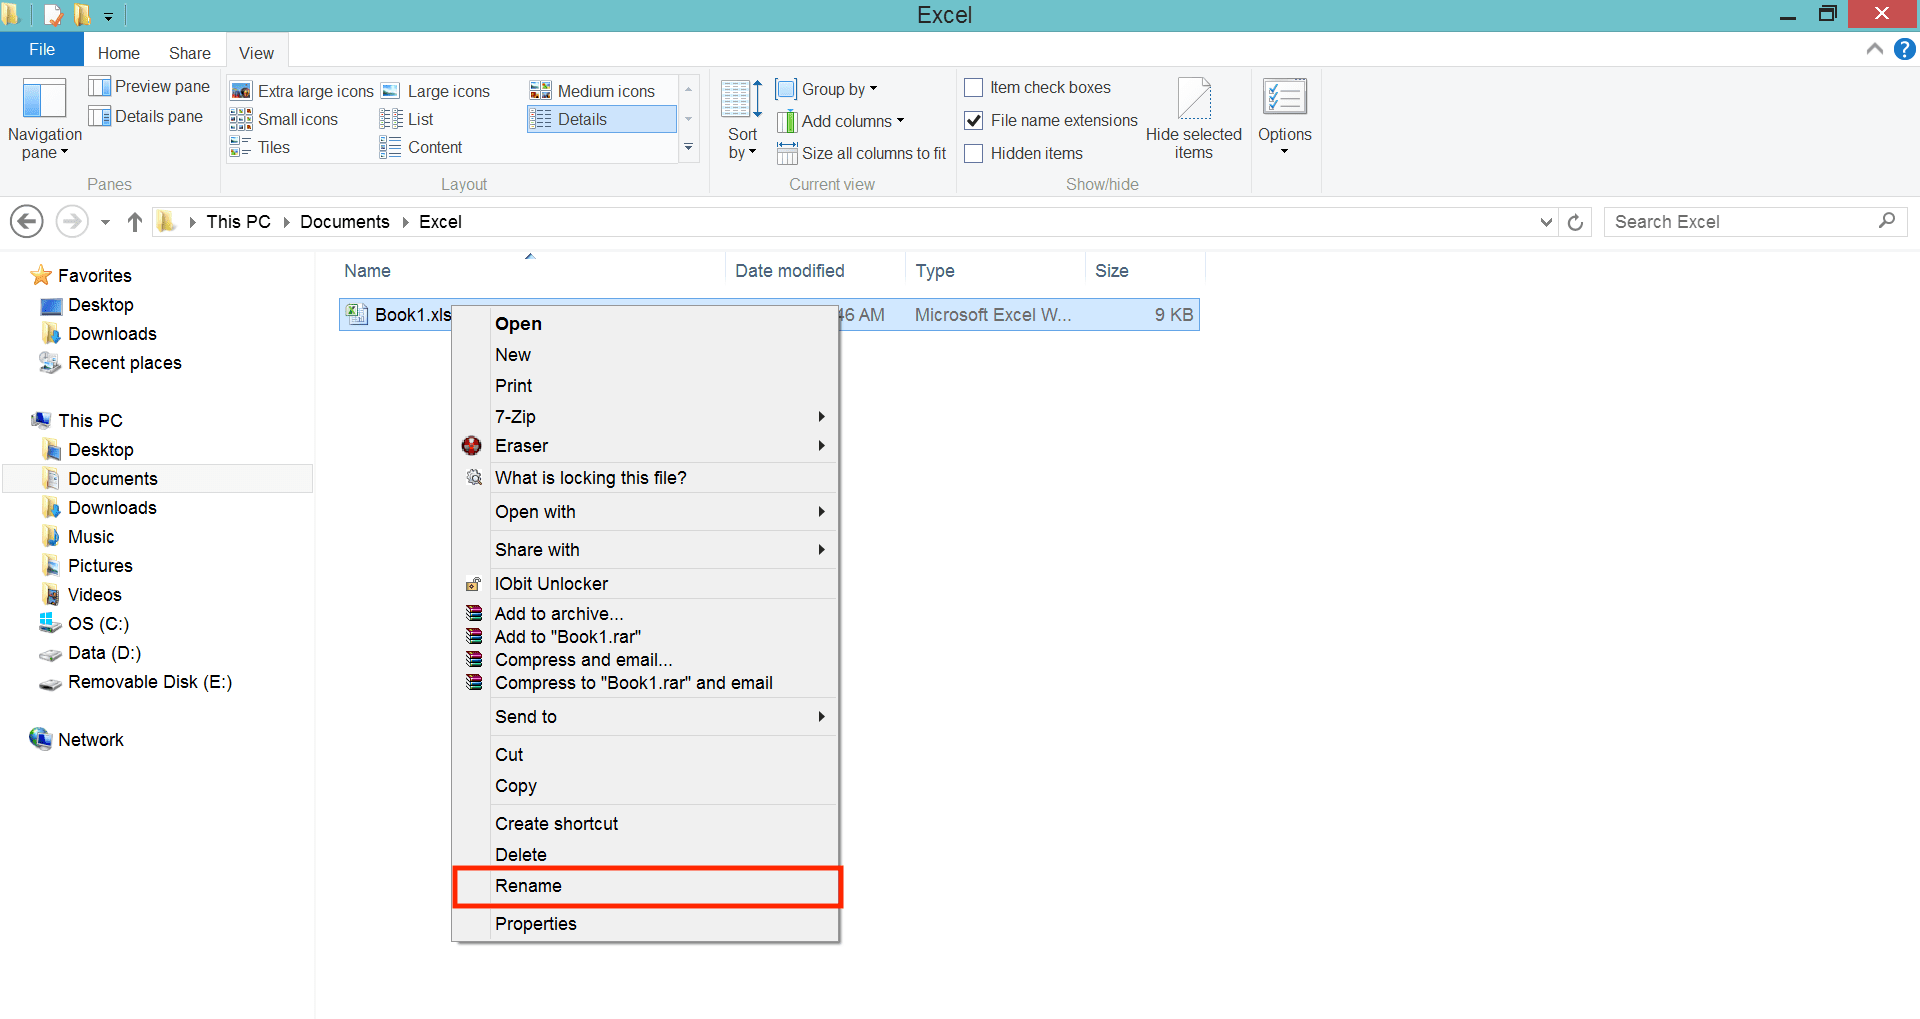This screenshot has width=1920, height=1019.
Task: Click This PC in the address breadcrumb
Action: pos(239,222)
